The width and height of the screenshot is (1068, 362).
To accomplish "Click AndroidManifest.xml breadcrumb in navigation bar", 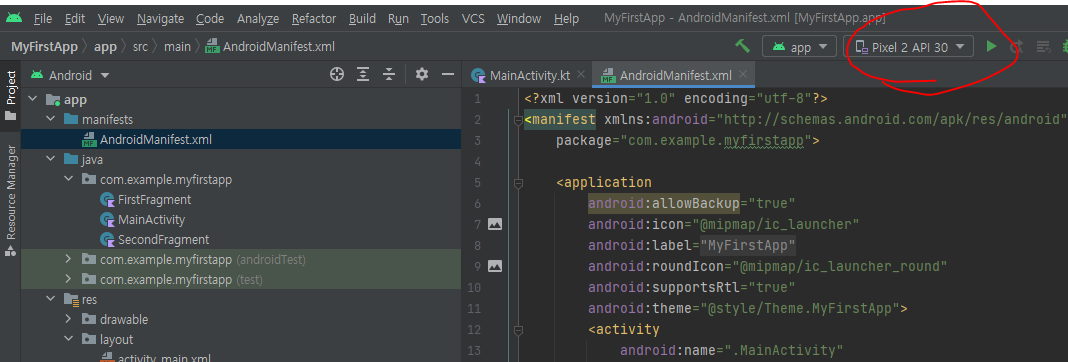I will (x=270, y=47).
